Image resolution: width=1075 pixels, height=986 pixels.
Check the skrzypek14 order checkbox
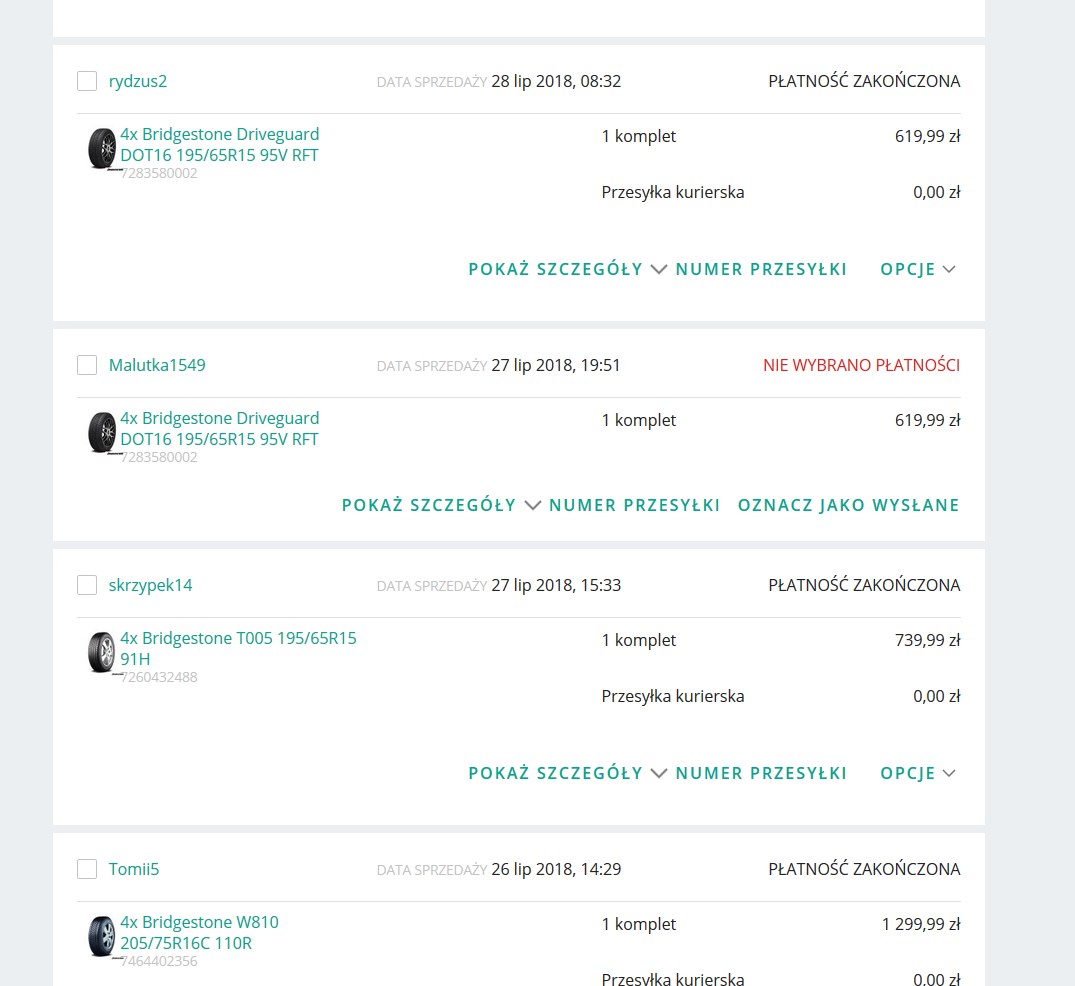point(87,585)
